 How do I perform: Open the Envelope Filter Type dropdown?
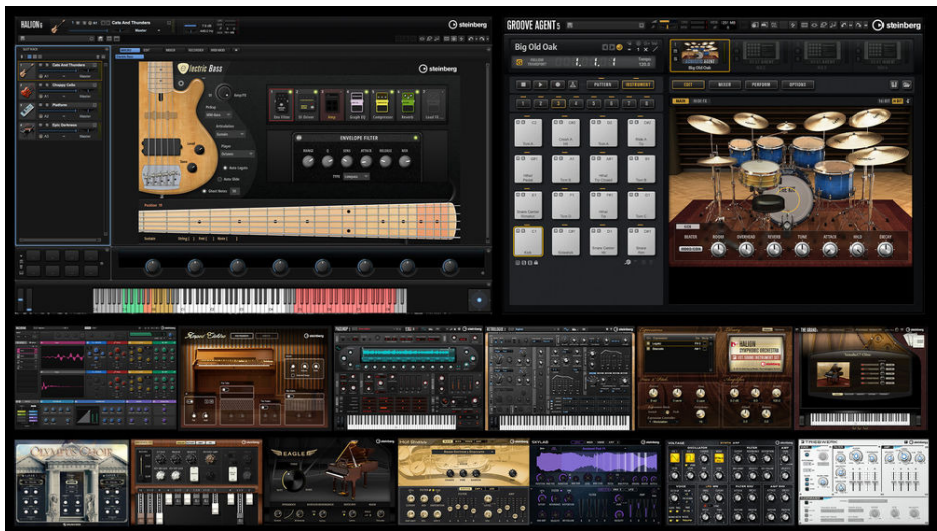click(x=357, y=177)
